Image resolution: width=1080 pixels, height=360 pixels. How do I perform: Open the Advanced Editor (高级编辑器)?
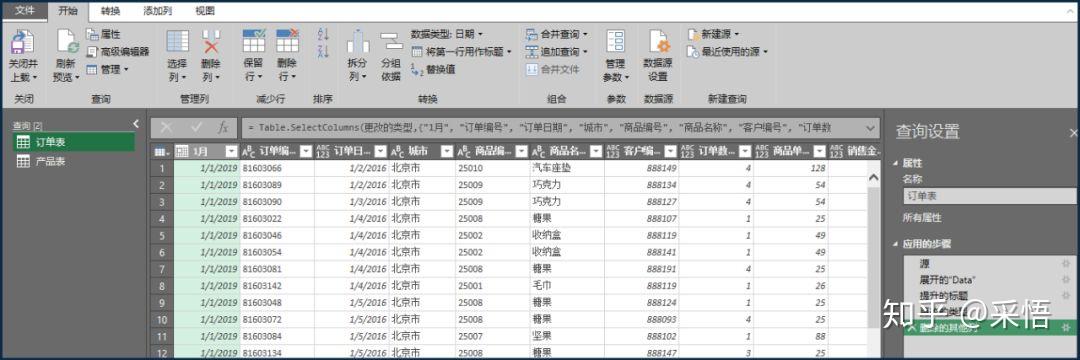(117, 52)
